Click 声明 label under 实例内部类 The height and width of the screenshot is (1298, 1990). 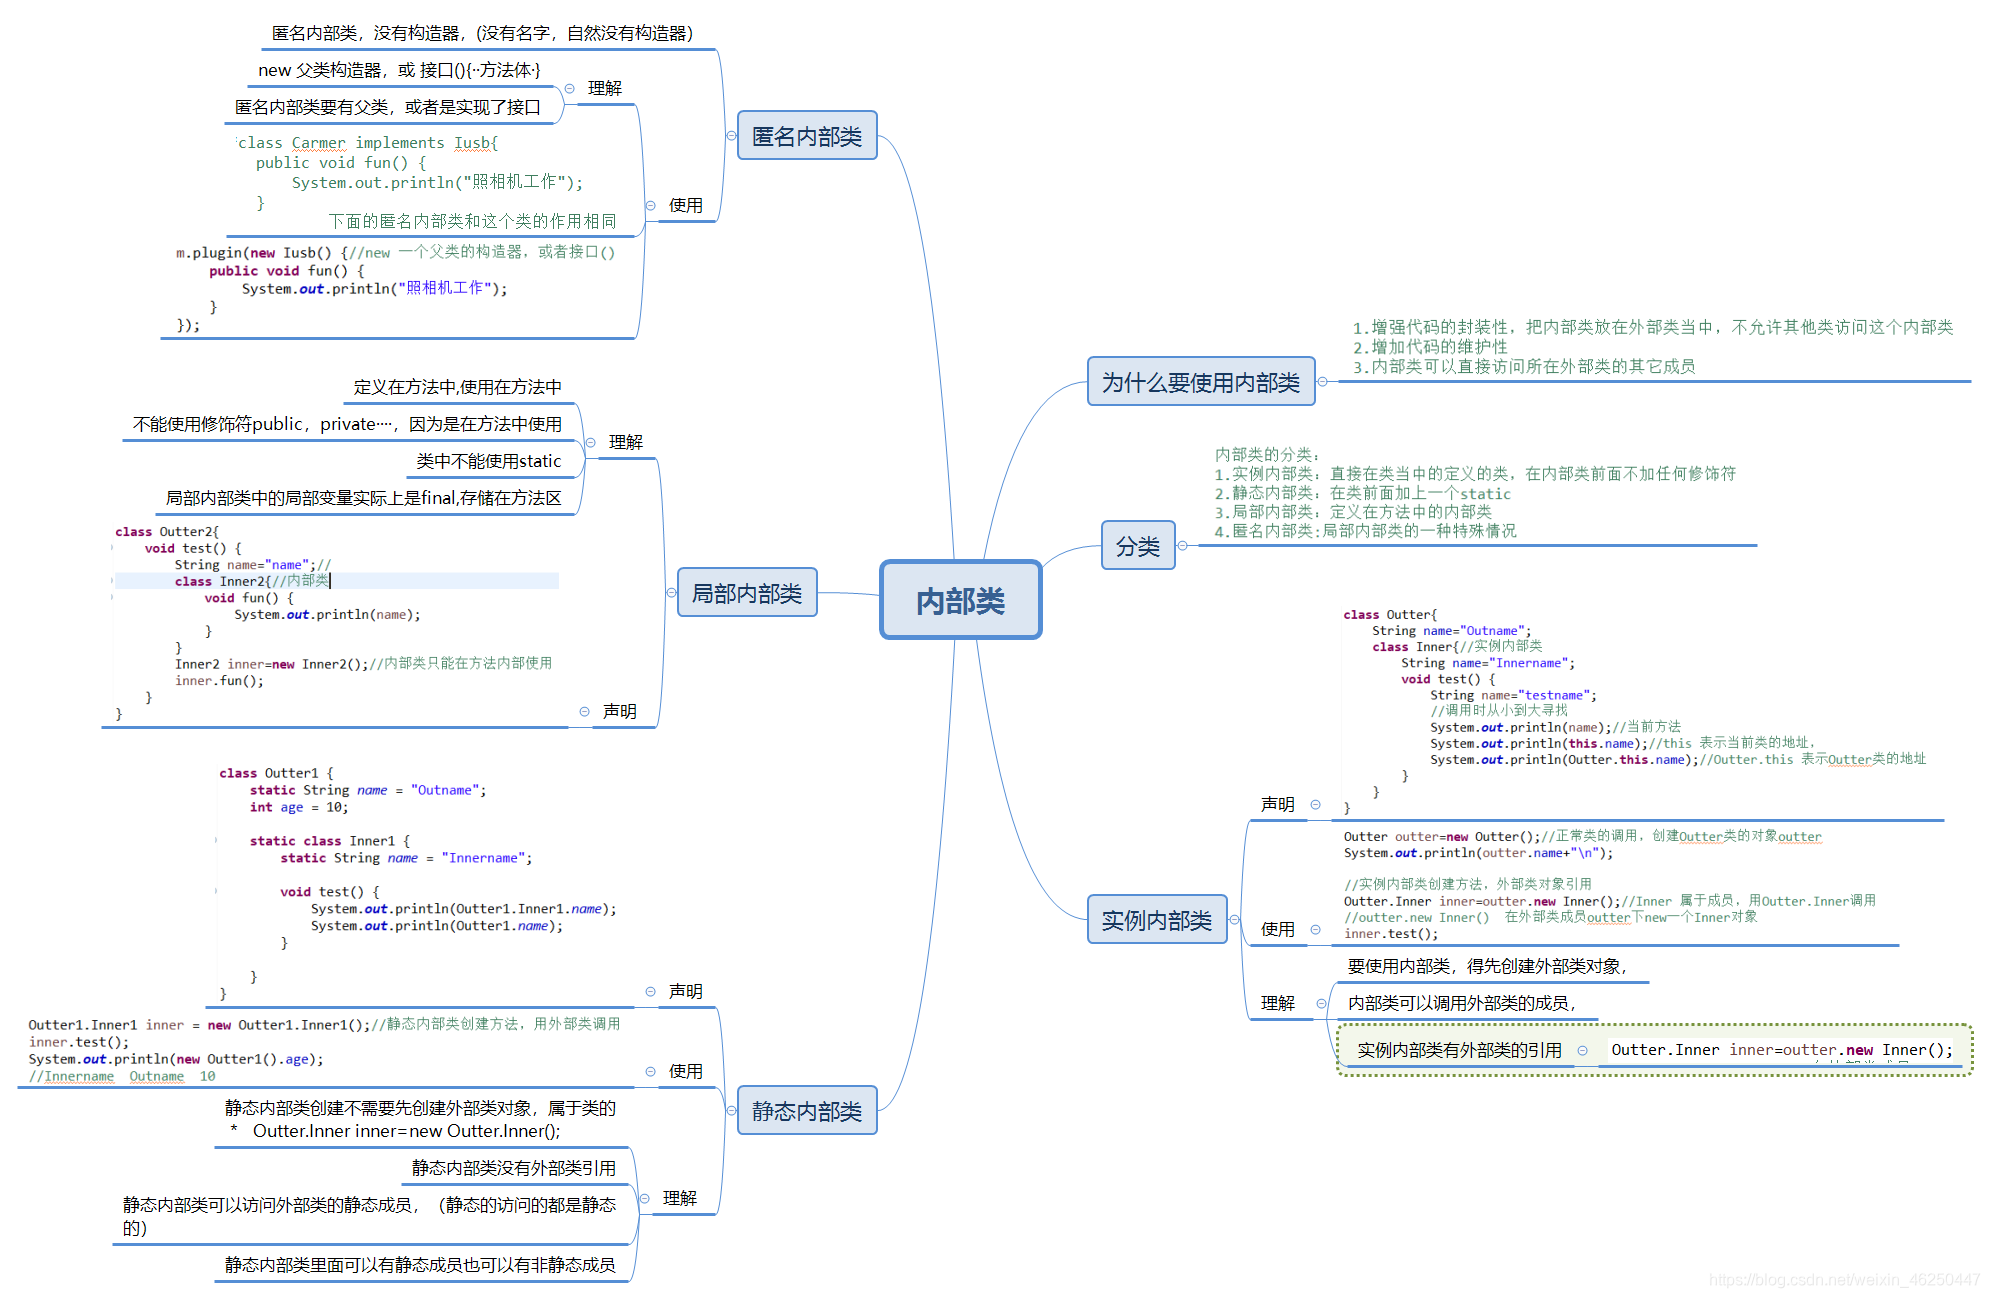click(1278, 805)
